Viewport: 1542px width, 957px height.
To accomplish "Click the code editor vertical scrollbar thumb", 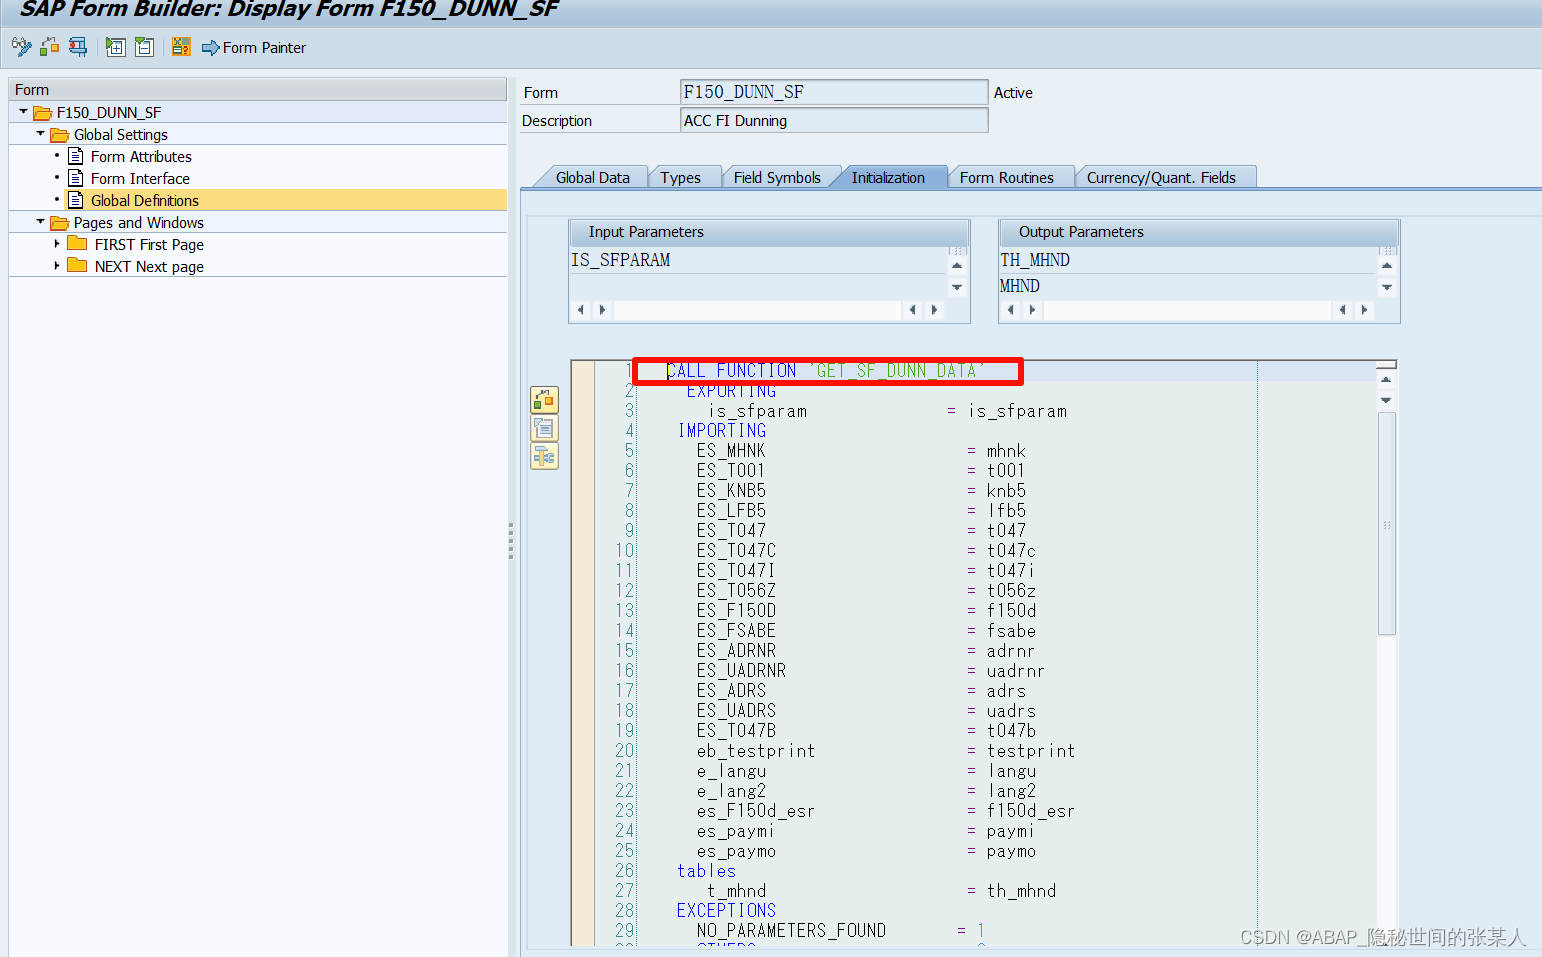I will [1386, 523].
